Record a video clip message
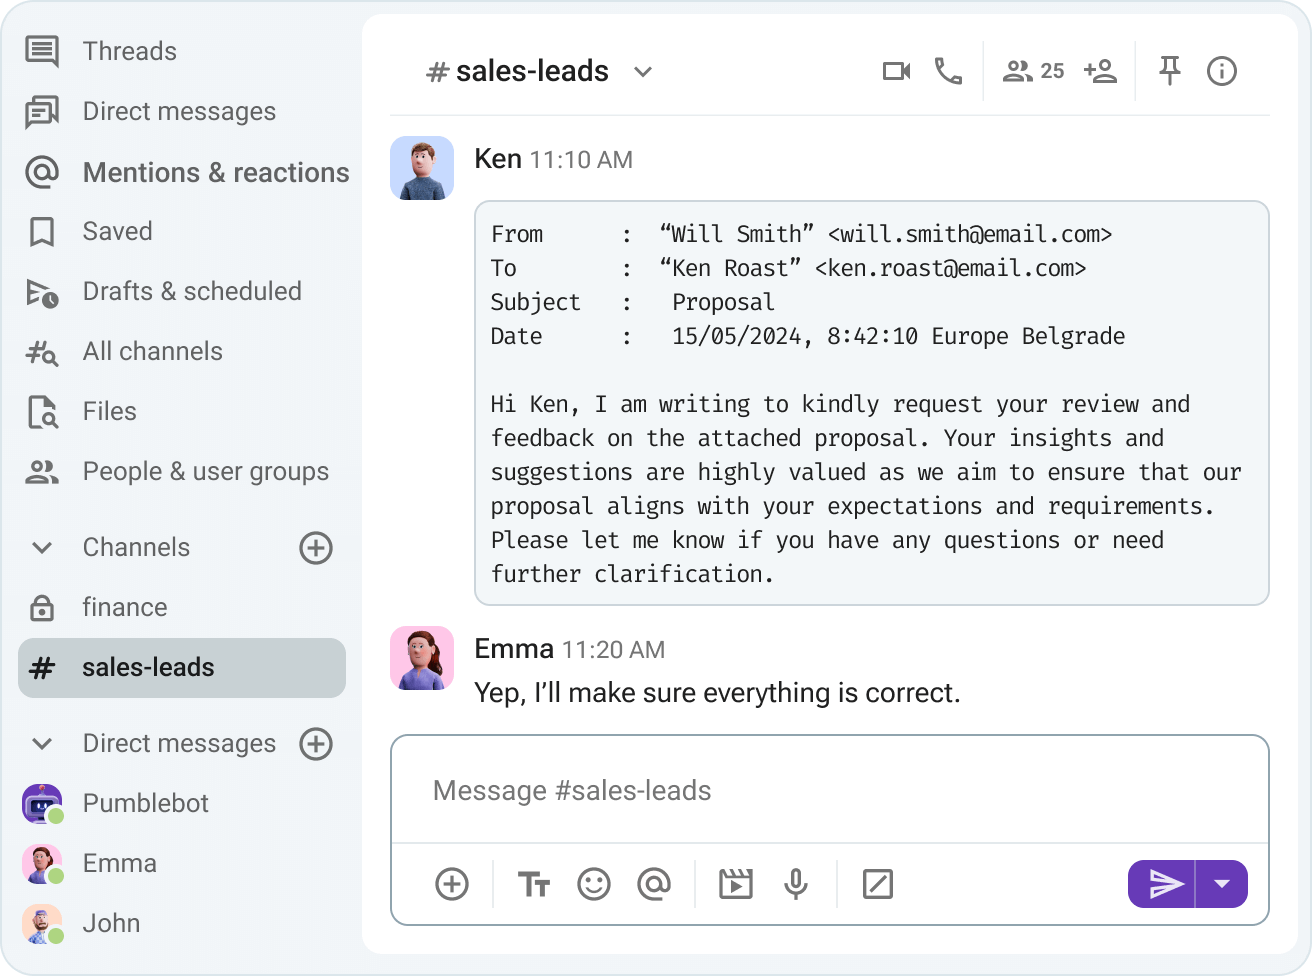This screenshot has height=976, width=1312. tap(736, 884)
